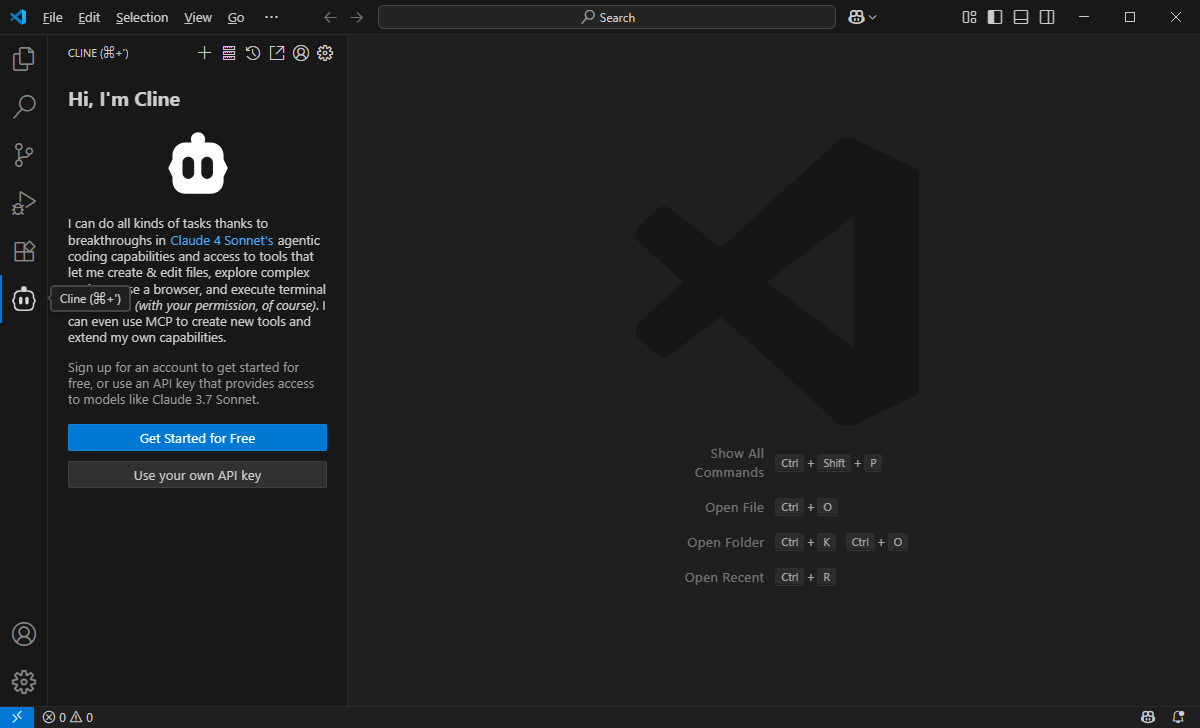1200x728 pixels.
Task: Open the File menu
Action: click(53, 17)
